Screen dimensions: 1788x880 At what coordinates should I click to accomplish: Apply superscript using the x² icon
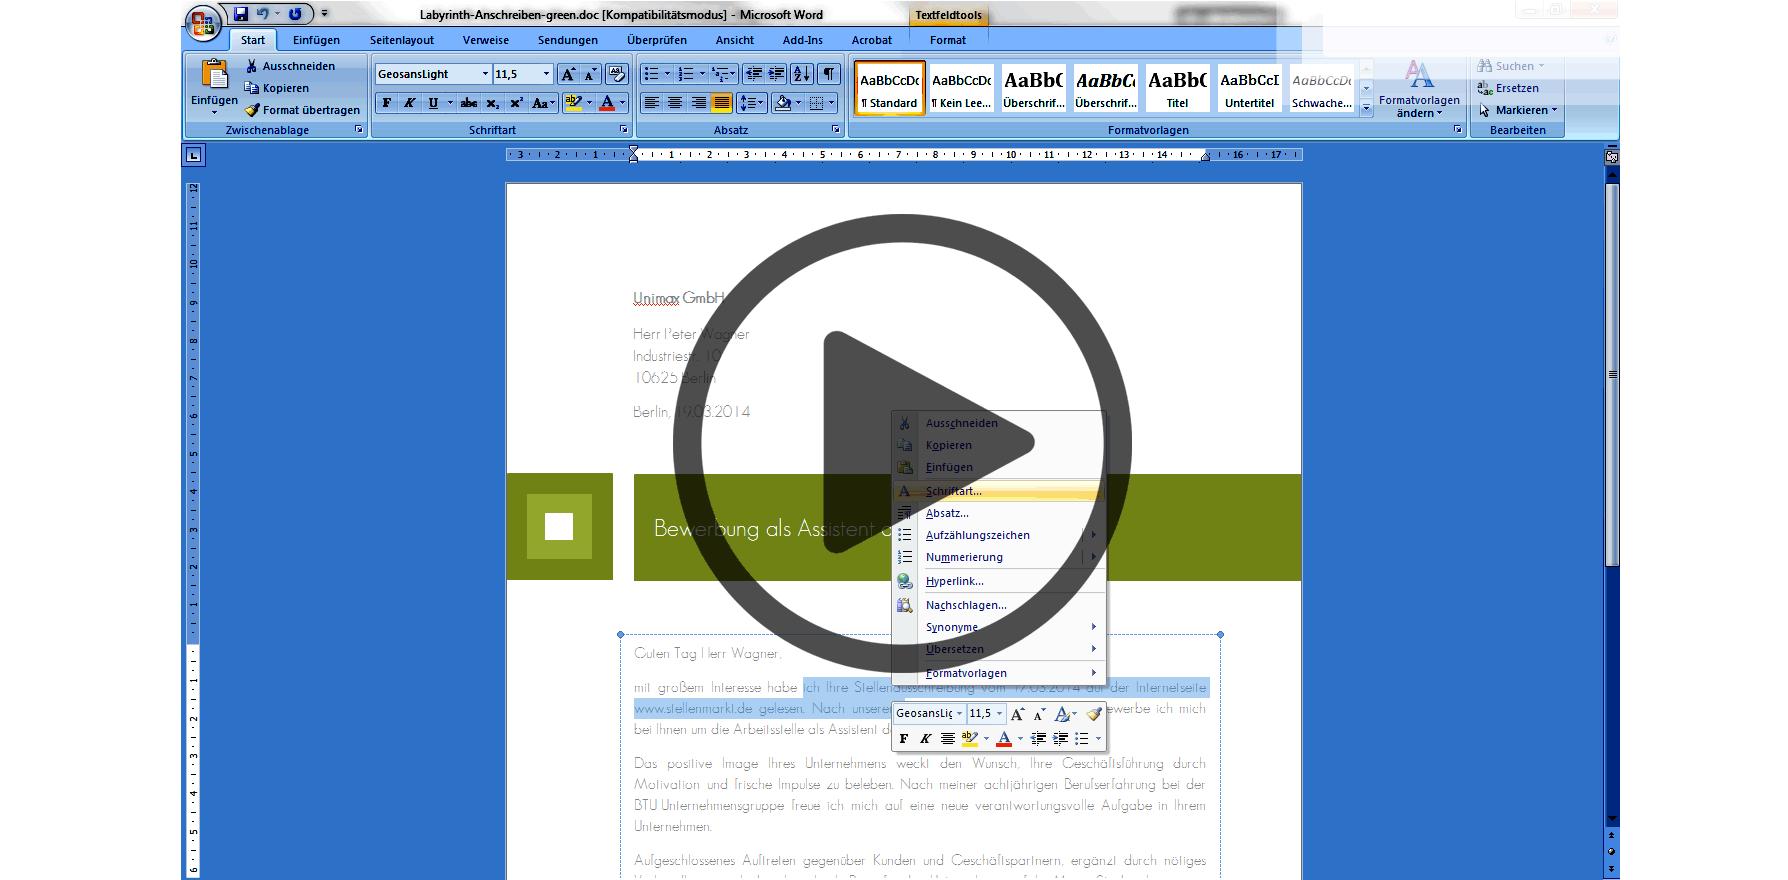[x=516, y=103]
